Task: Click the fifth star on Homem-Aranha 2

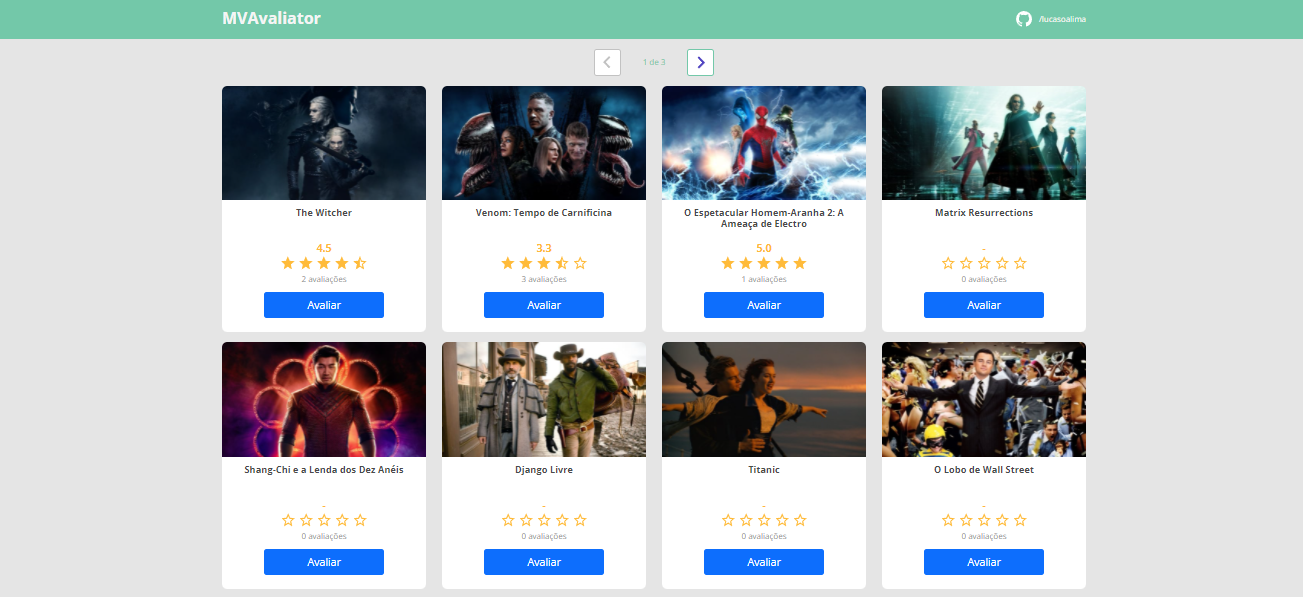Action: tap(800, 263)
